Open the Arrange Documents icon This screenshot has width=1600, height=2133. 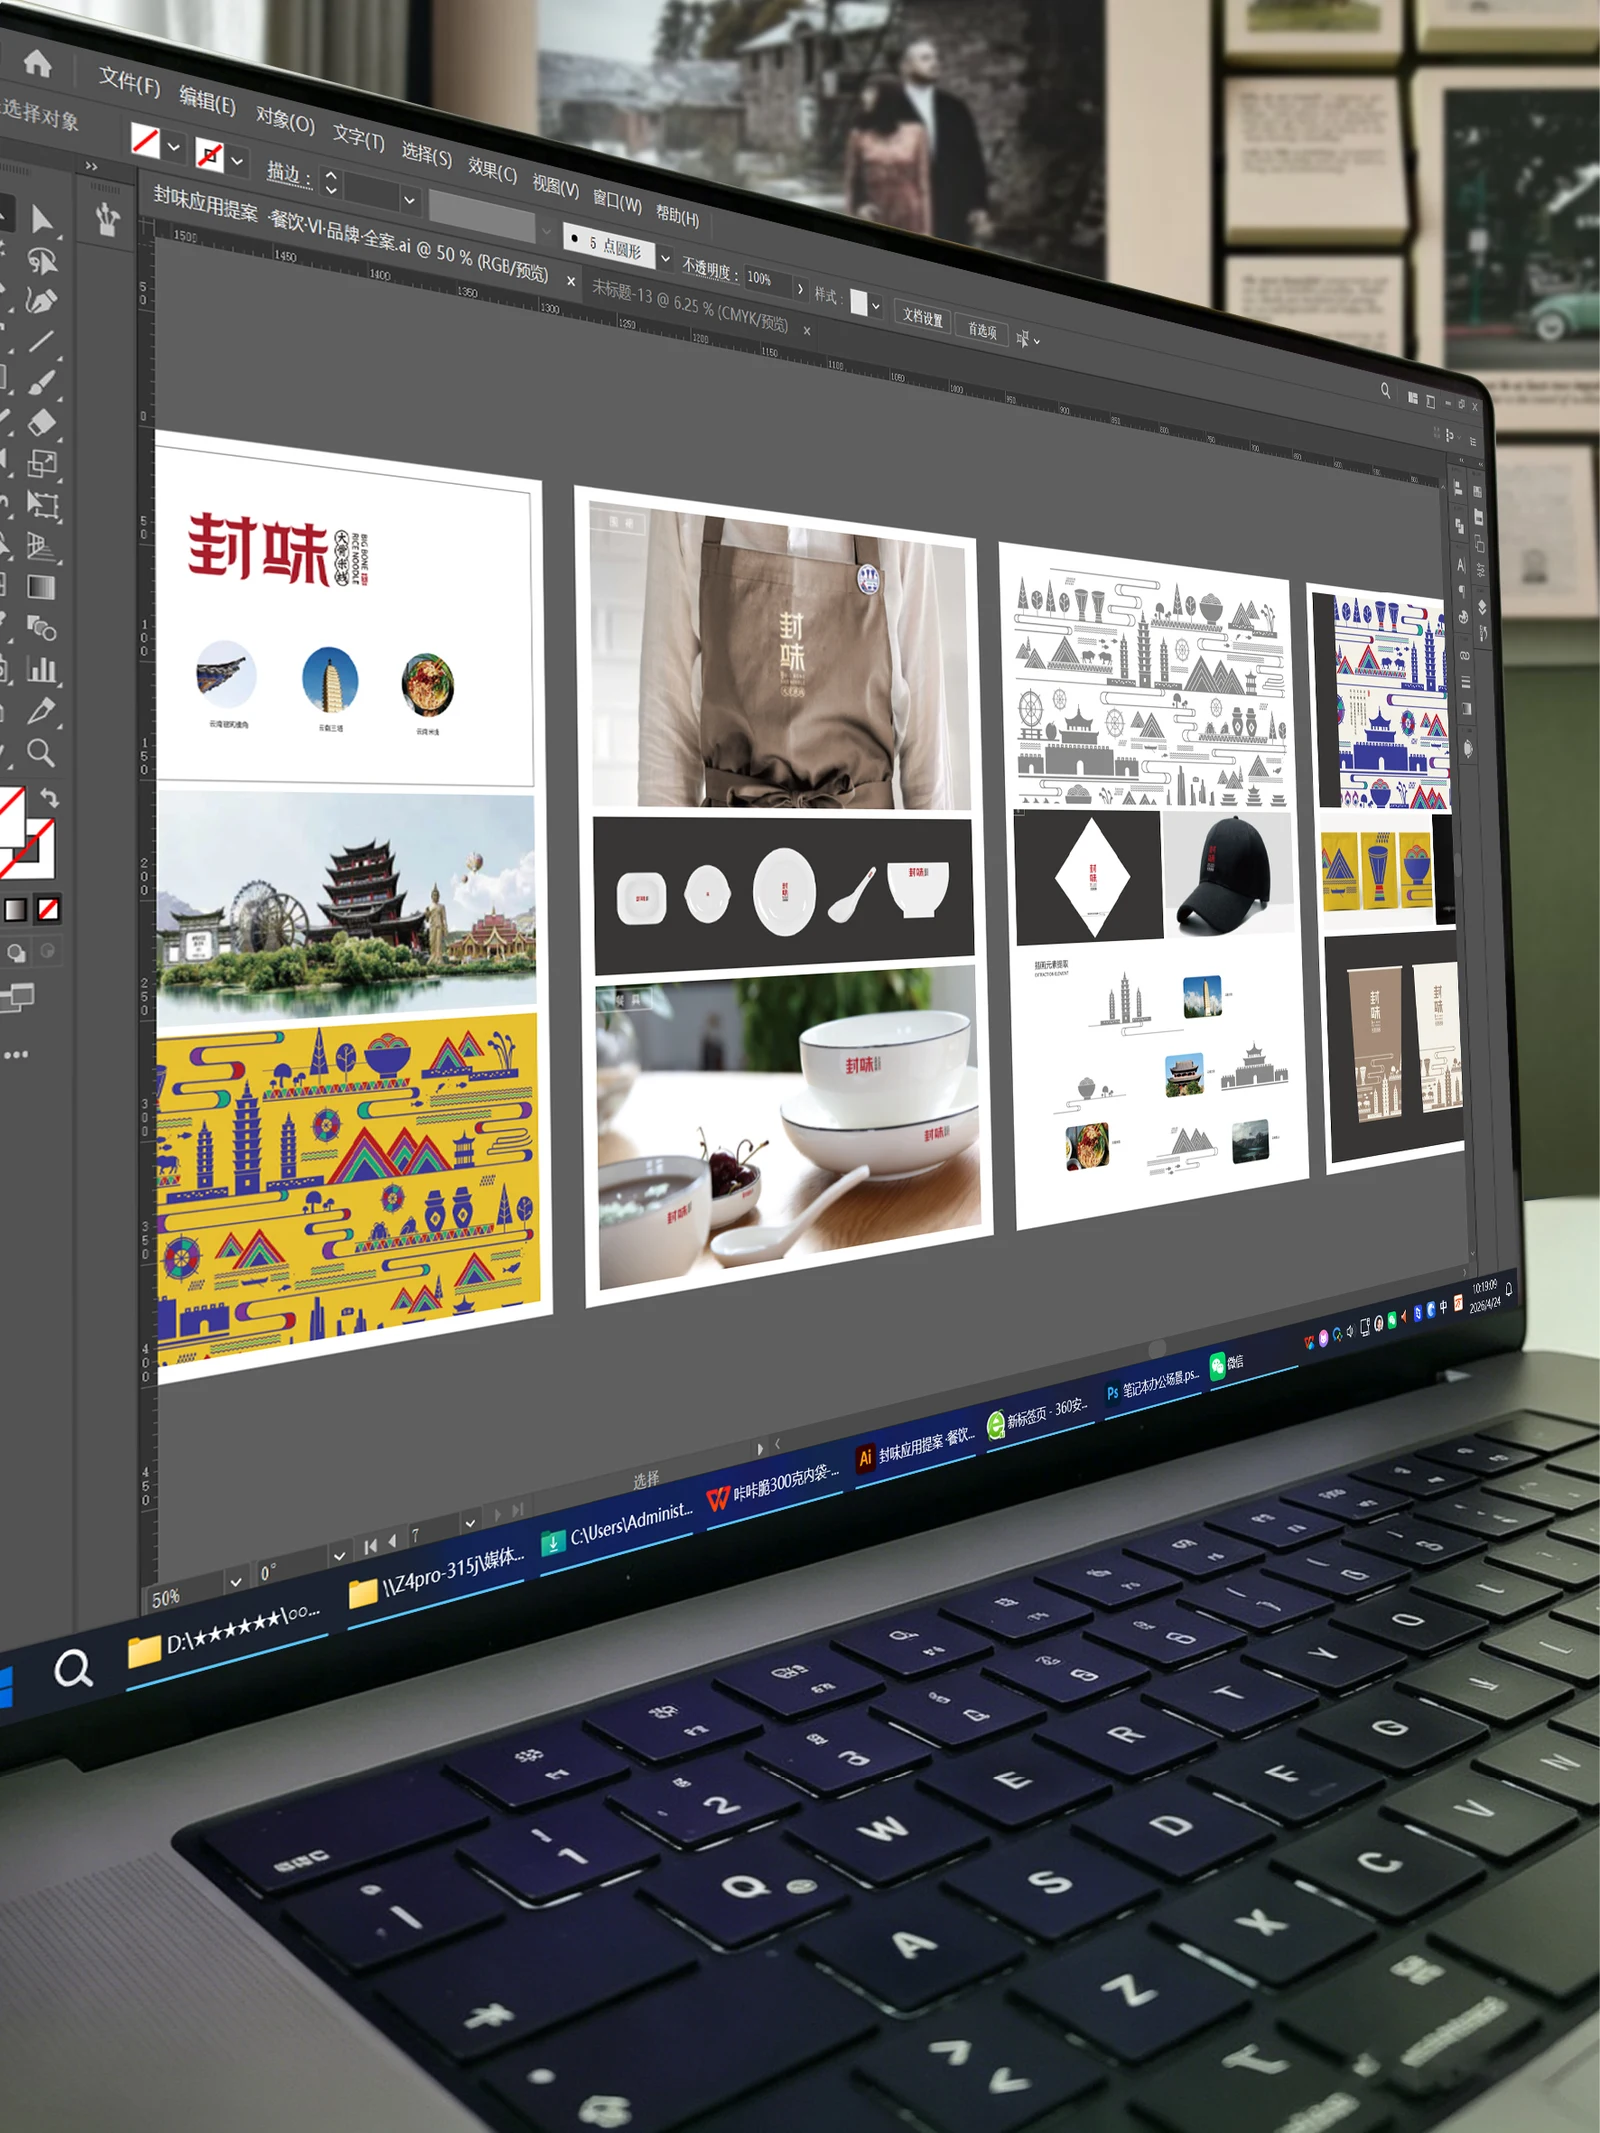tap(1413, 397)
